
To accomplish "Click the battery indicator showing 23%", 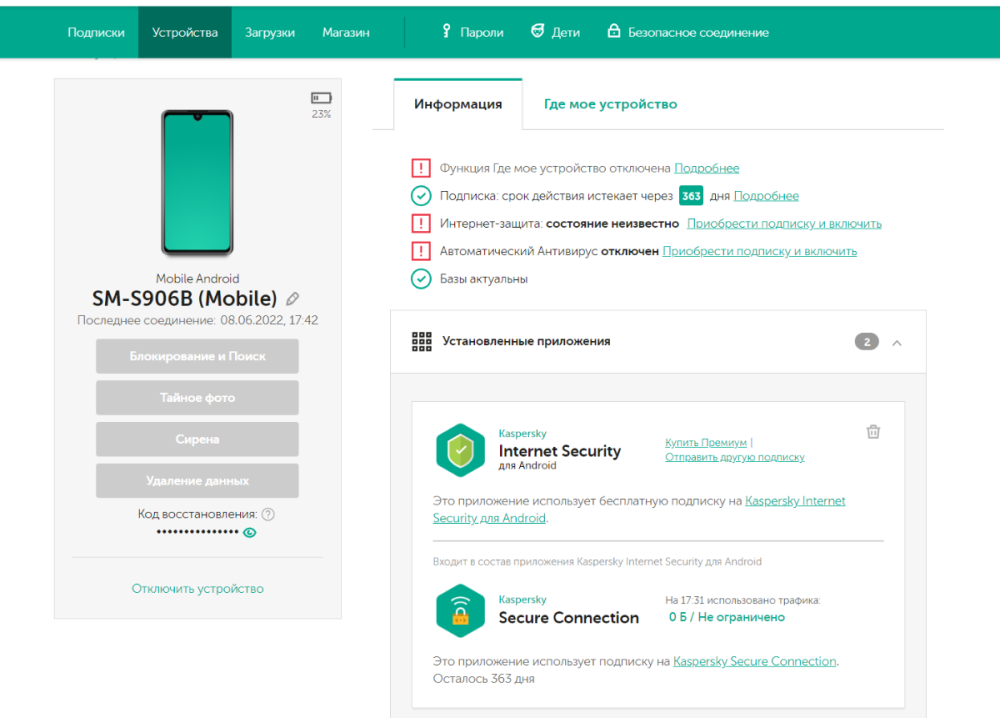I will 320,99.
